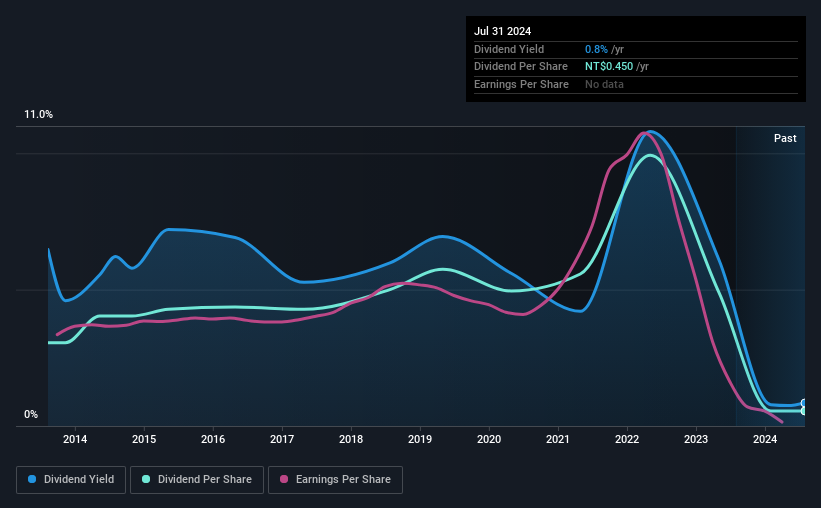Click the Jul 31 2024 tooltip date
The width and height of the screenshot is (821, 508).
pyautogui.click(x=503, y=31)
